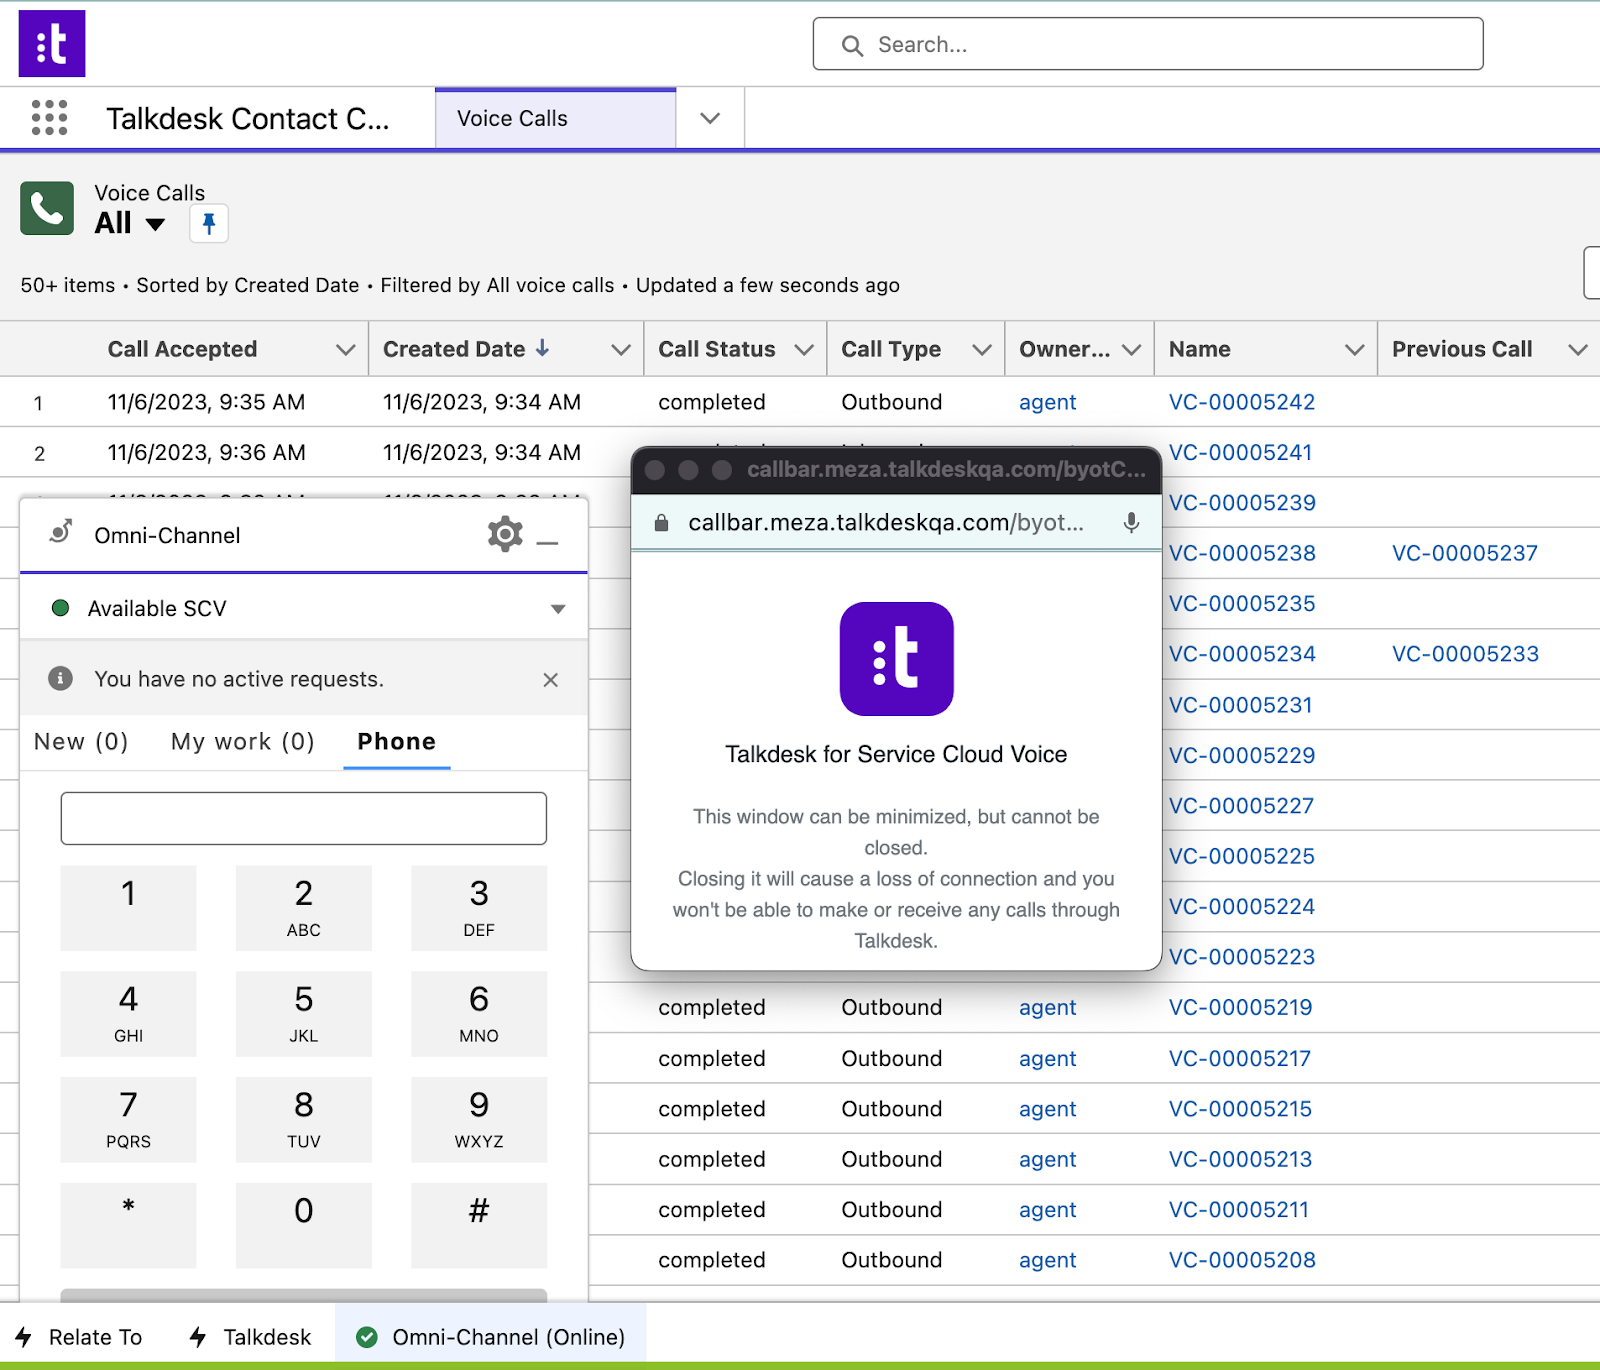Screen dimensions: 1600x1370
Task: Open the App Launcher dots grid
Action: coord(49,118)
